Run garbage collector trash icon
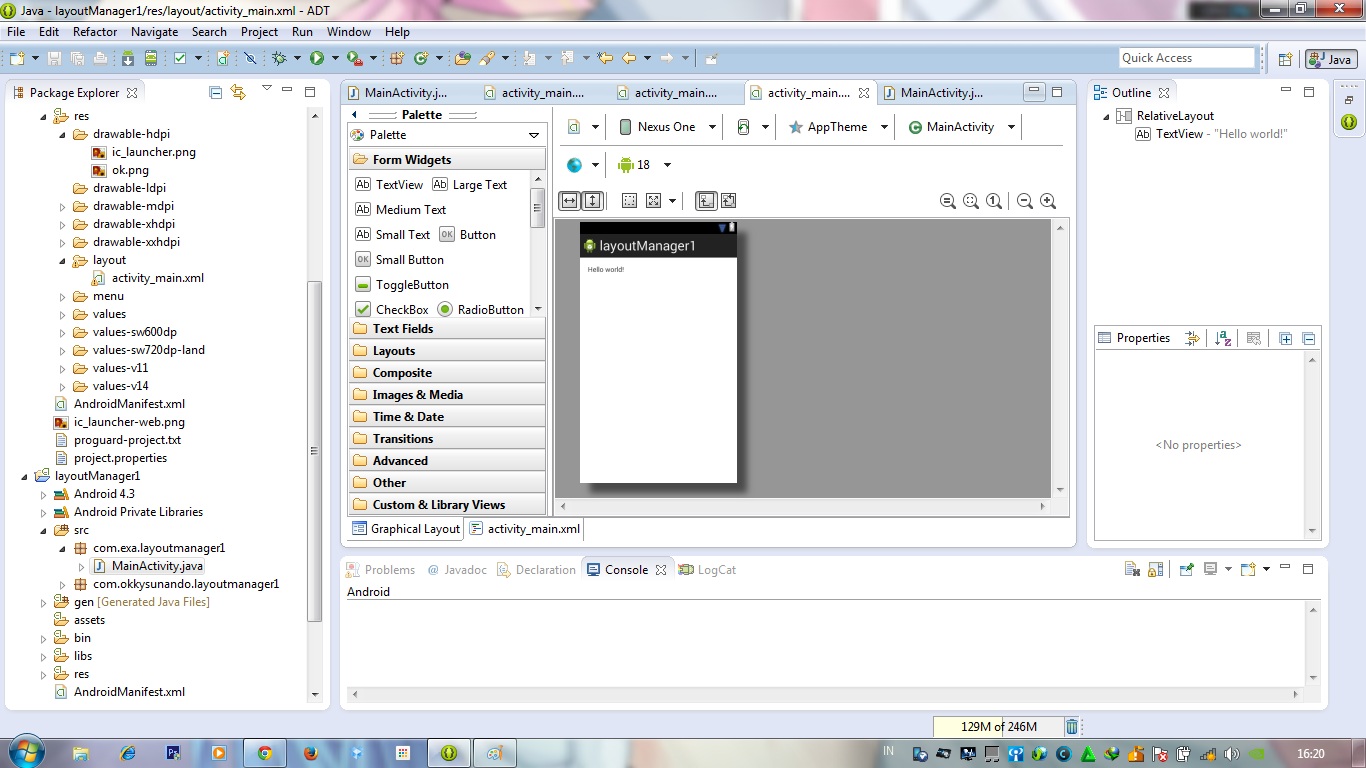The height and width of the screenshot is (768, 1366). click(x=1072, y=727)
